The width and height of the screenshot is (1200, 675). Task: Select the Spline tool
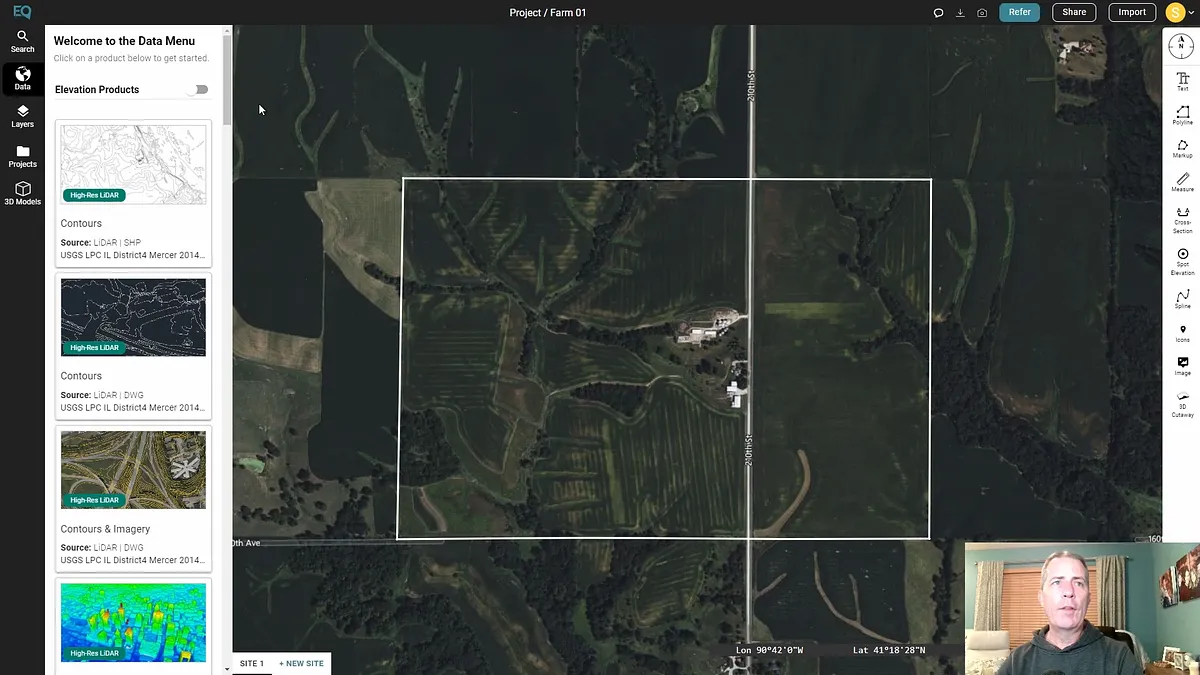click(1182, 298)
